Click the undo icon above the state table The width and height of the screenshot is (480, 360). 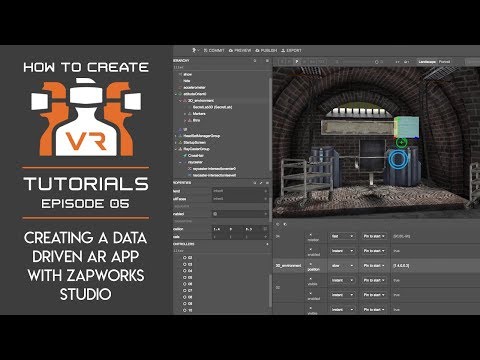point(277,224)
